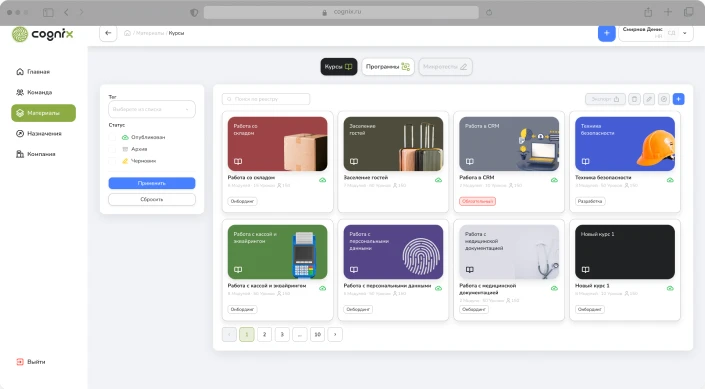
Task: Click the circular icon next to edit
Action: pyautogui.click(x=664, y=99)
